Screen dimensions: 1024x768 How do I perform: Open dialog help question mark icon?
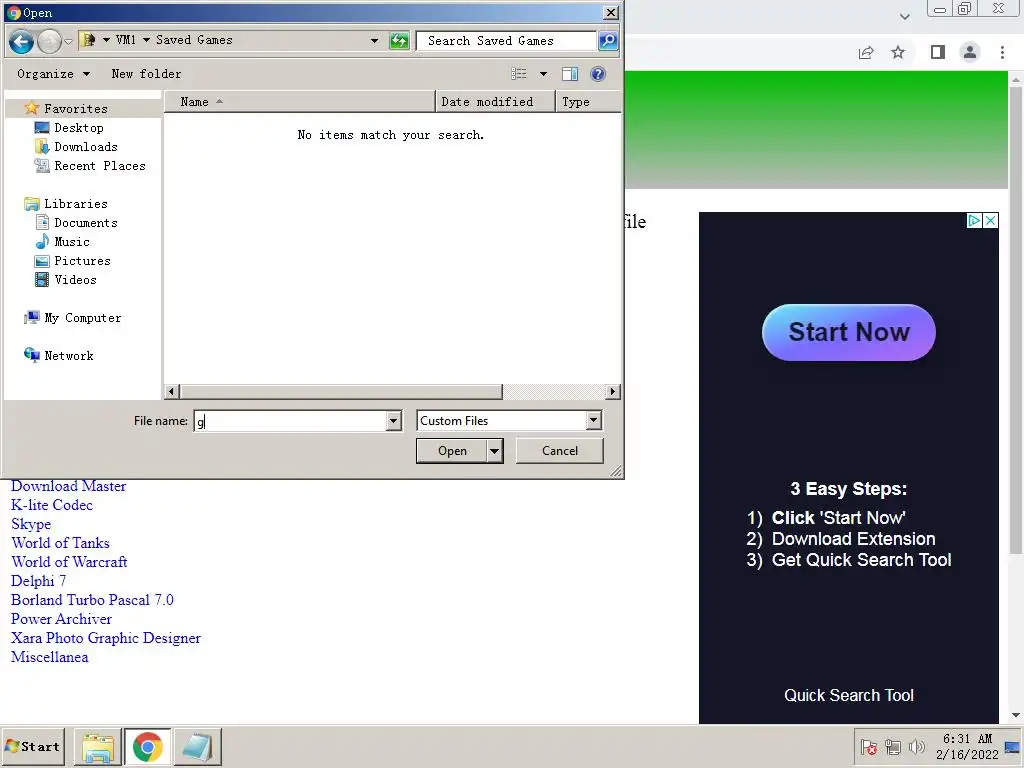[598, 74]
